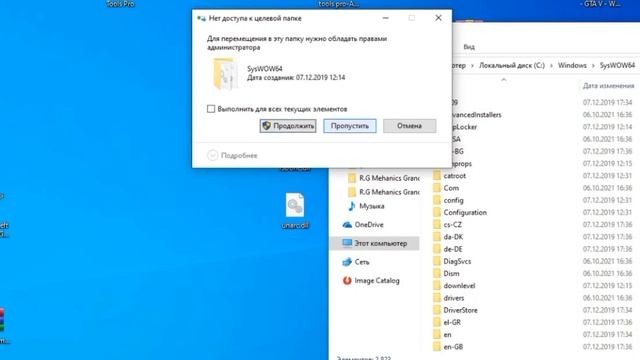Sort by Дата изменения column header
The image size is (640, 360).
(608, 86)
